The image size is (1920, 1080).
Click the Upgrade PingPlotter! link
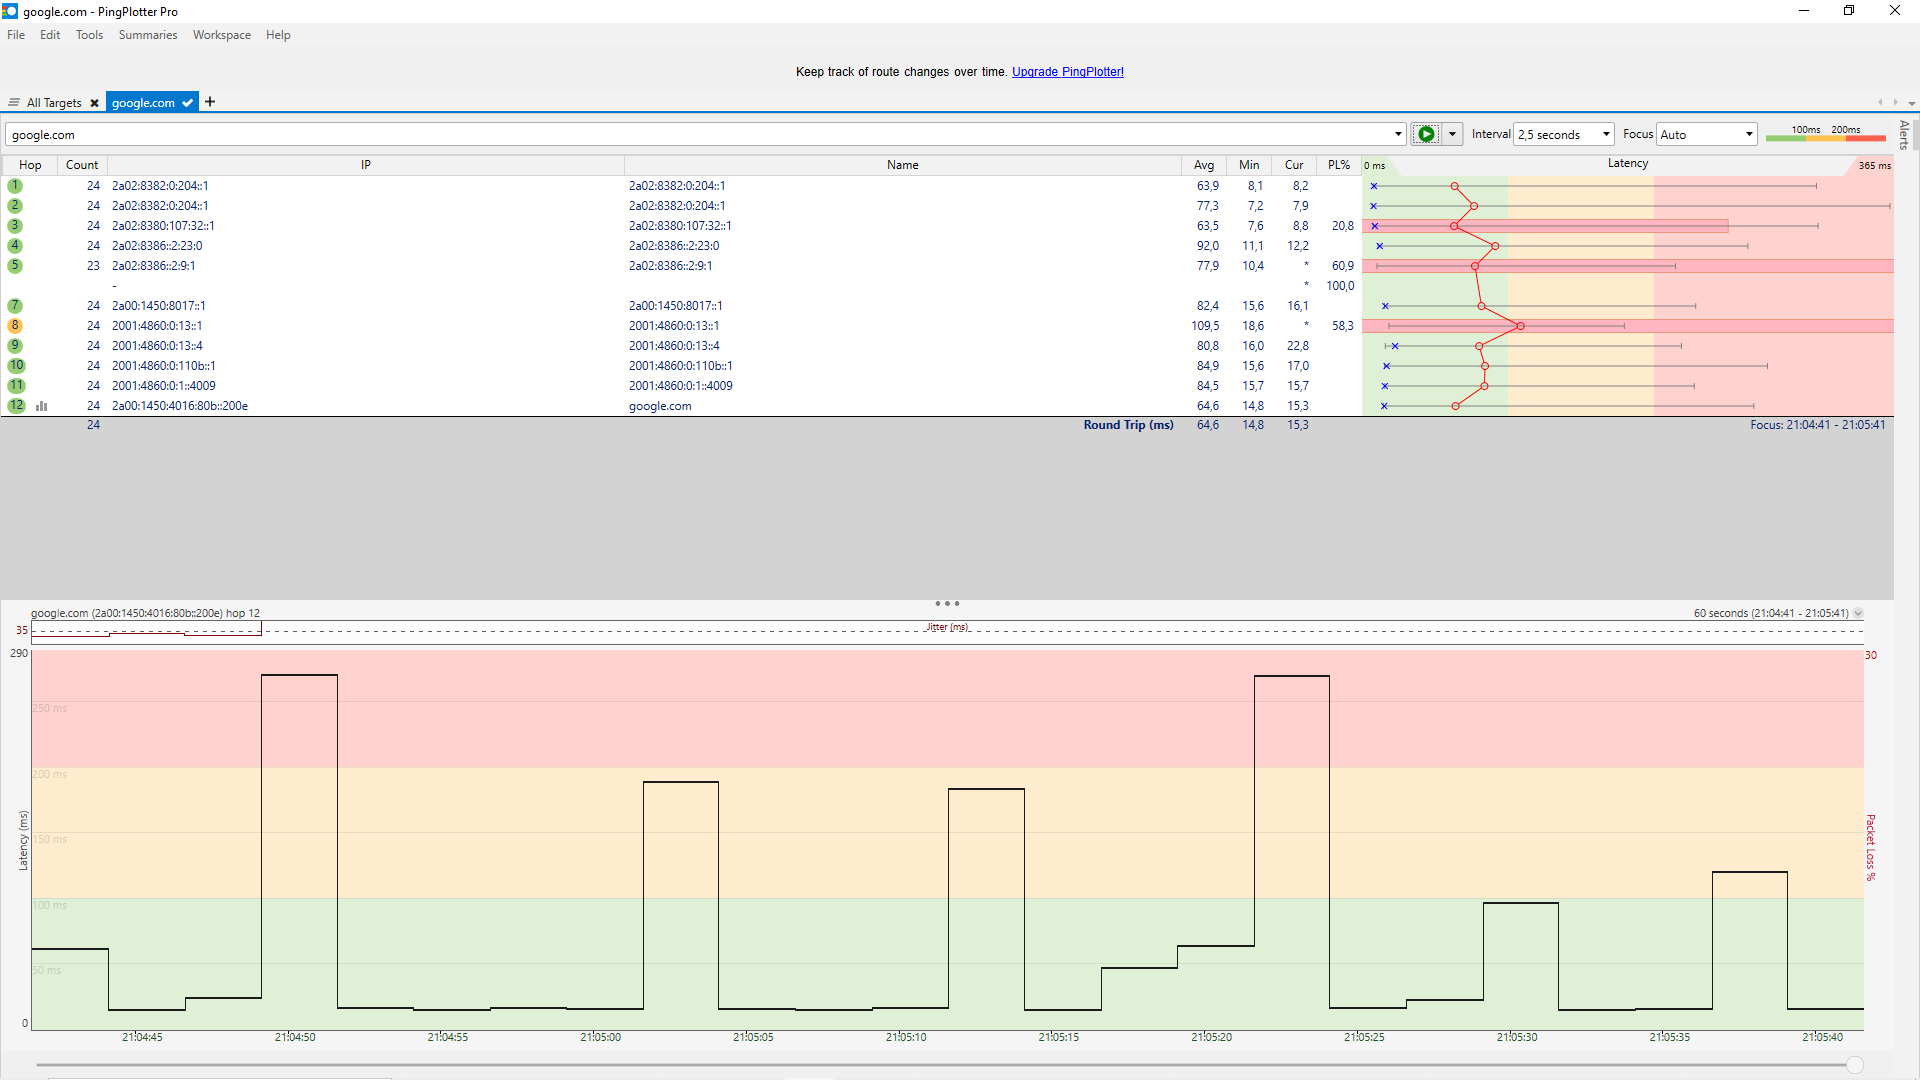tap(1067, 72)
